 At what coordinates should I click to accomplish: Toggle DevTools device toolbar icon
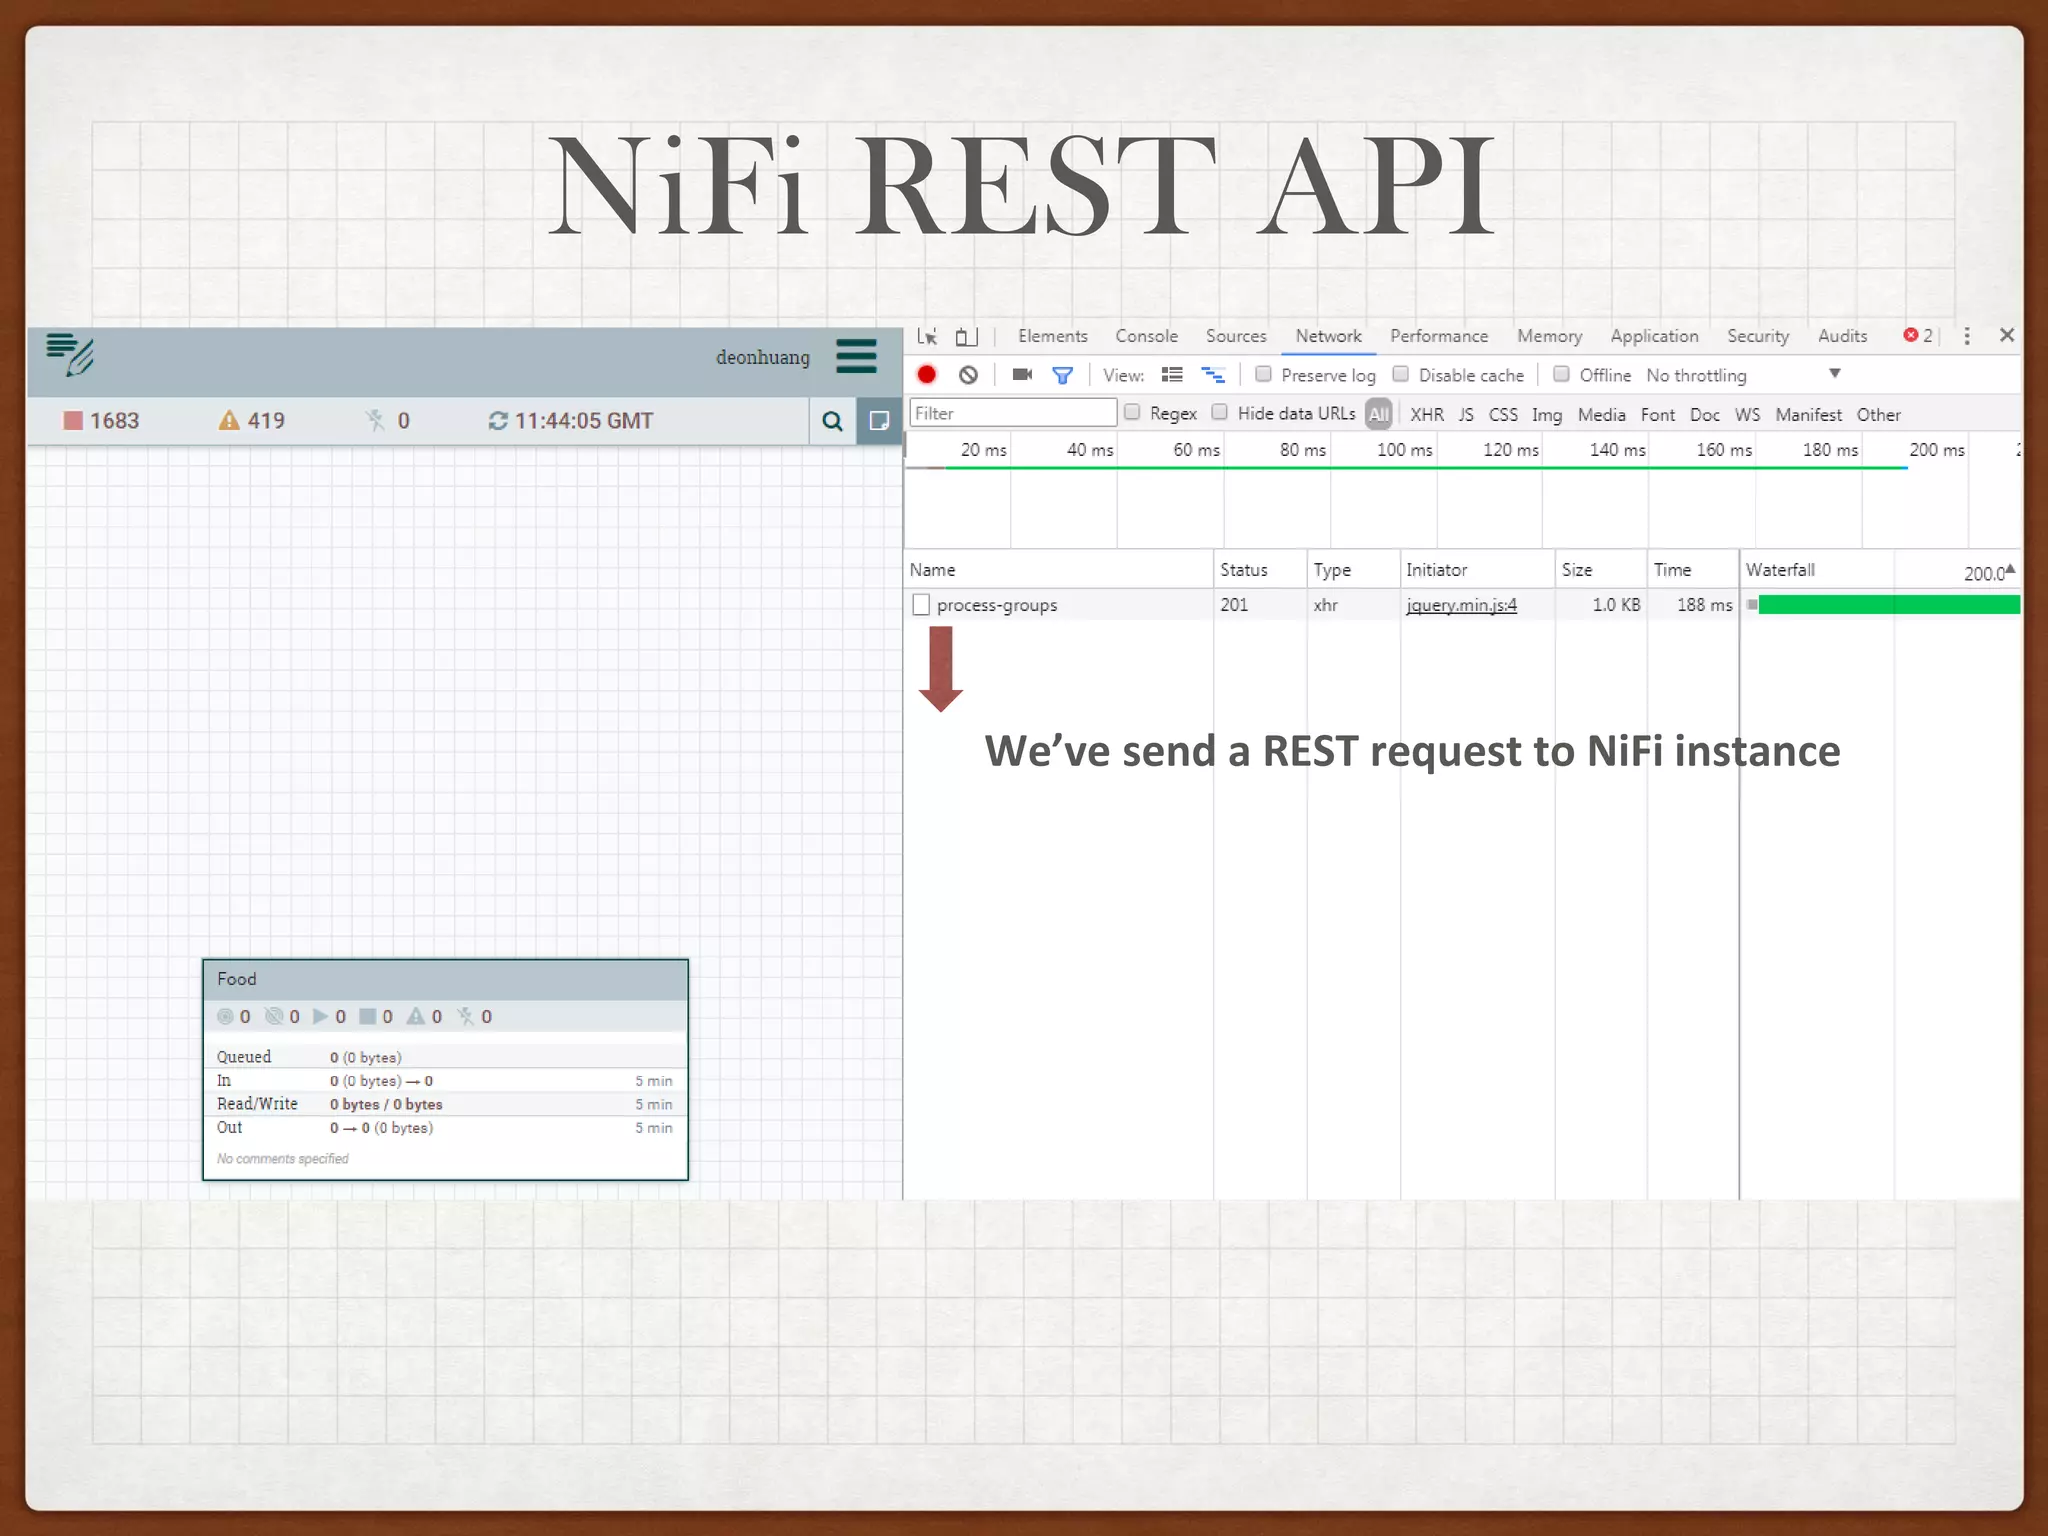point(965,336)
